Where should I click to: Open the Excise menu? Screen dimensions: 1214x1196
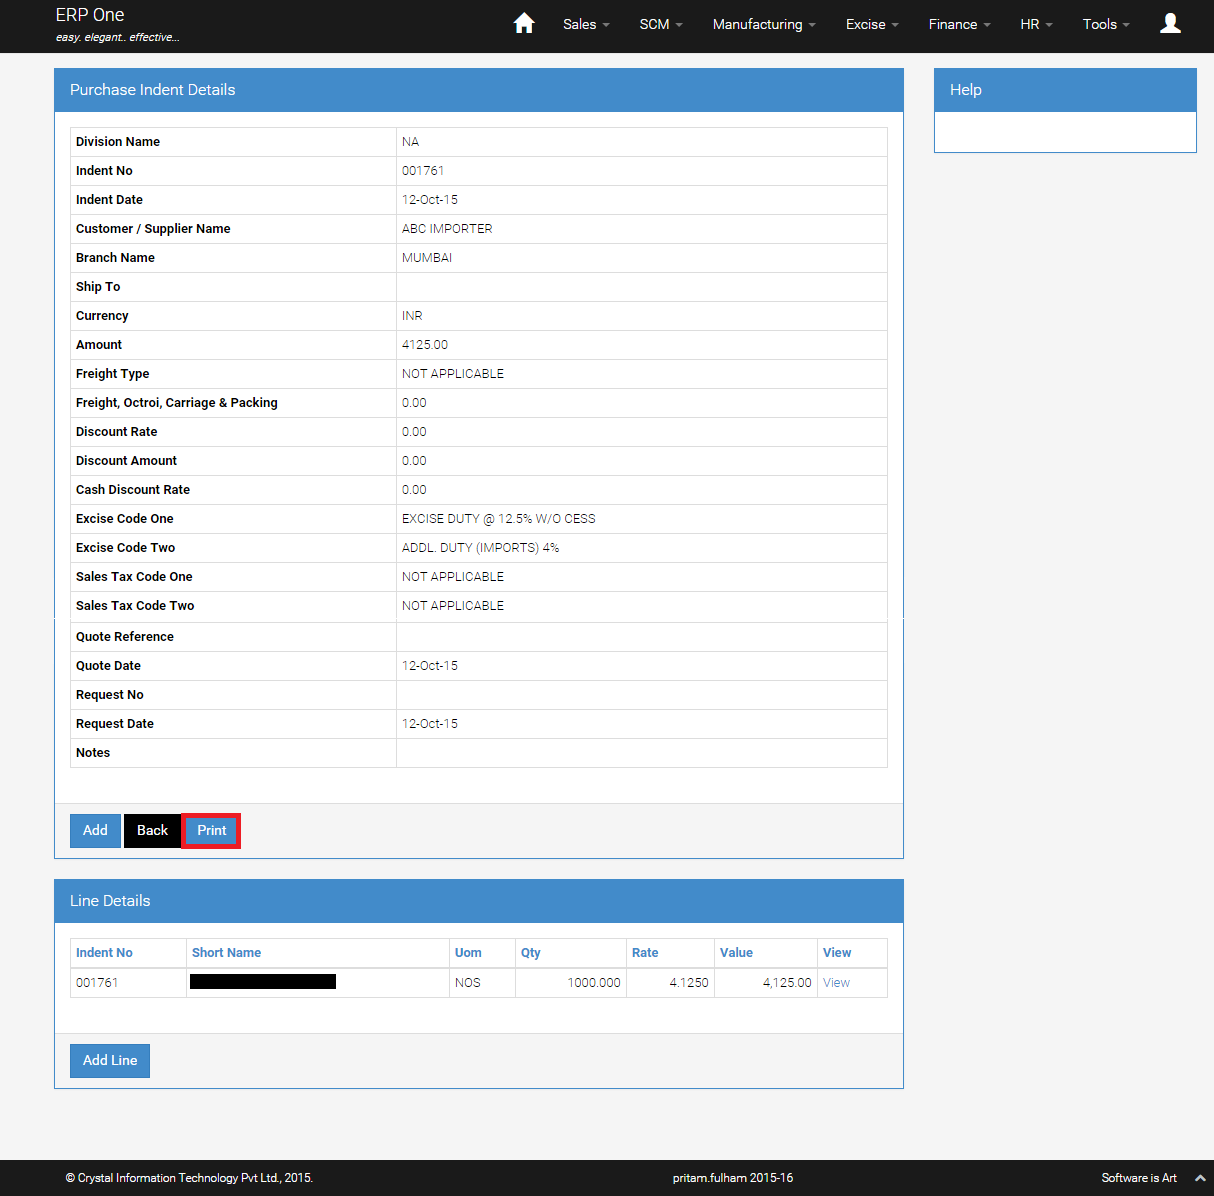pyautogui.click(x=871, y=24)
